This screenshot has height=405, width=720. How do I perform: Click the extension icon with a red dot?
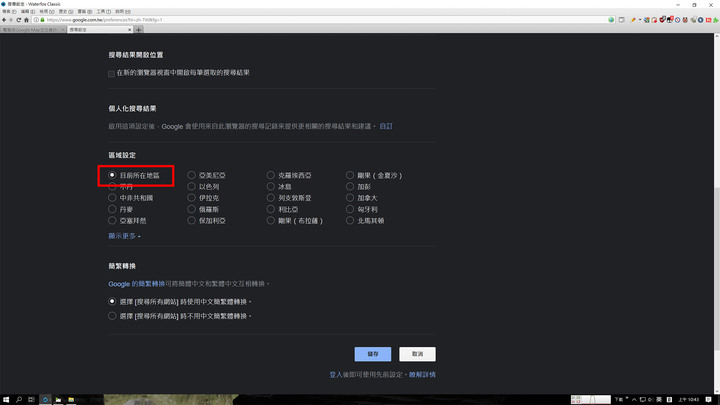click(654, 20)
